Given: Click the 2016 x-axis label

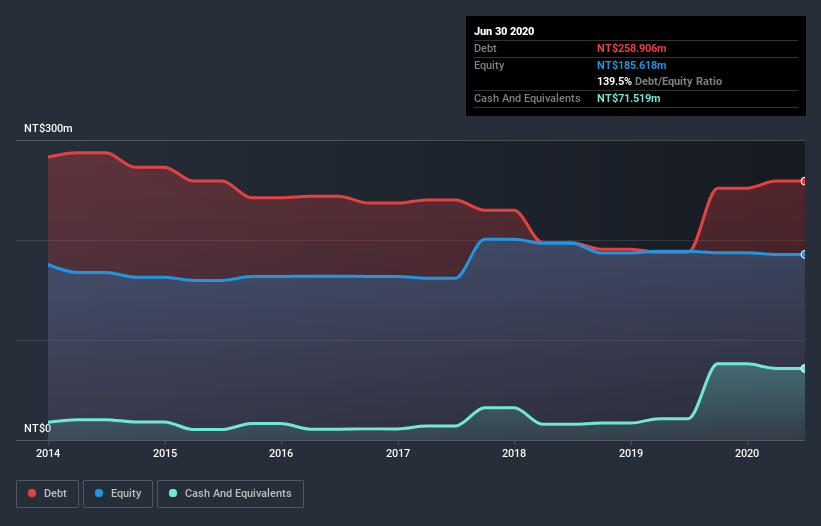Looking at the screenshot, I should pos(281,453).
